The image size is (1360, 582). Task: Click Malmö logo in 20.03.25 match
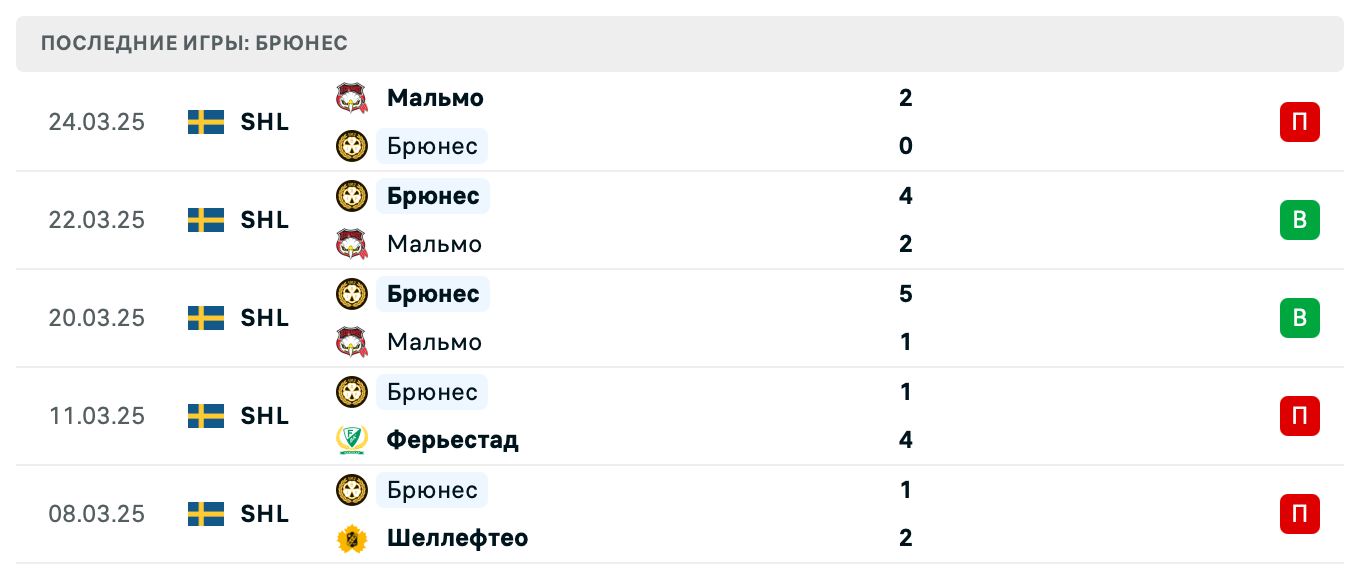point(351,342)
